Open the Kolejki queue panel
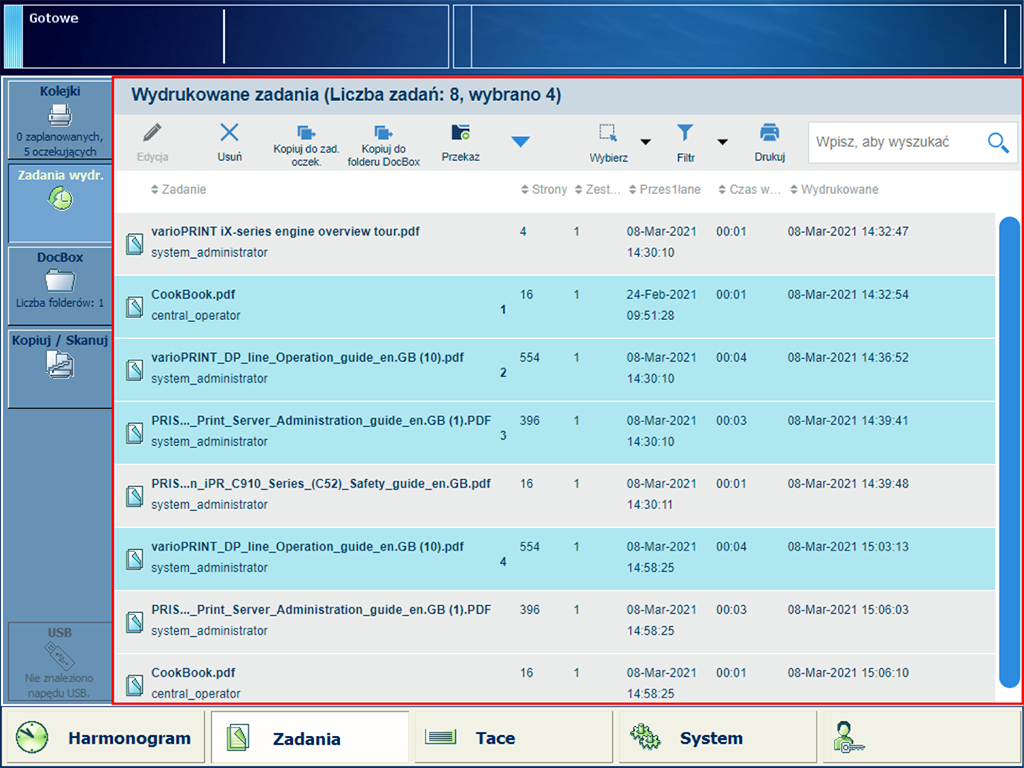The image size is (1024, 768). [x=60, y=120]
